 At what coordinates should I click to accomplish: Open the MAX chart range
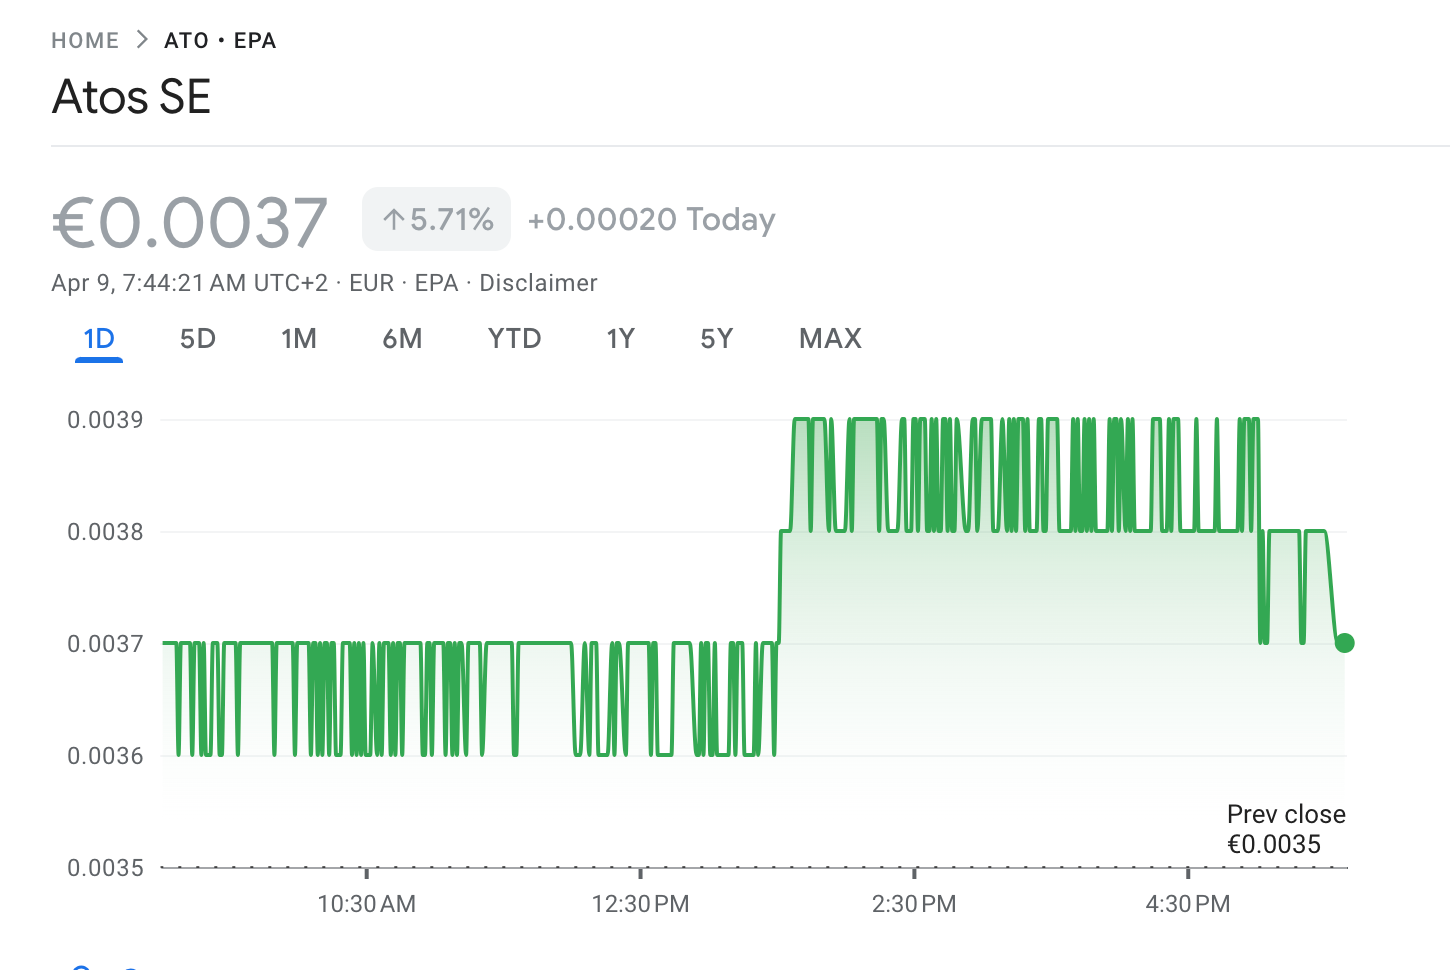tap(830, 339)
